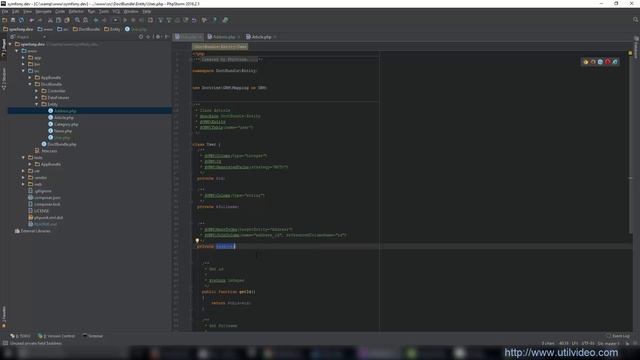
Task: Open the File menu
Action: [4, 11]
